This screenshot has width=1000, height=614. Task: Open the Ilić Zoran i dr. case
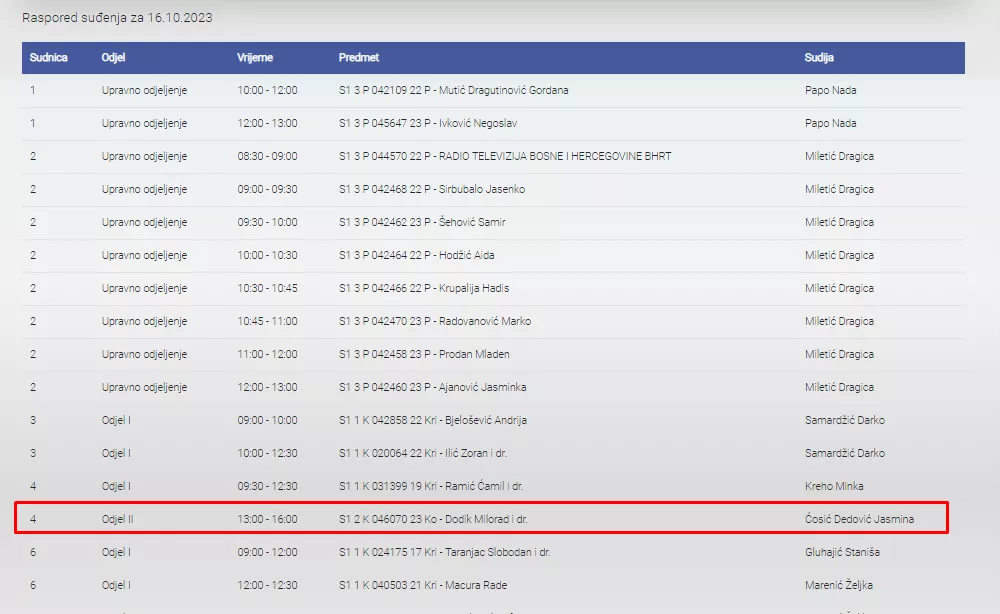(423, 453)
